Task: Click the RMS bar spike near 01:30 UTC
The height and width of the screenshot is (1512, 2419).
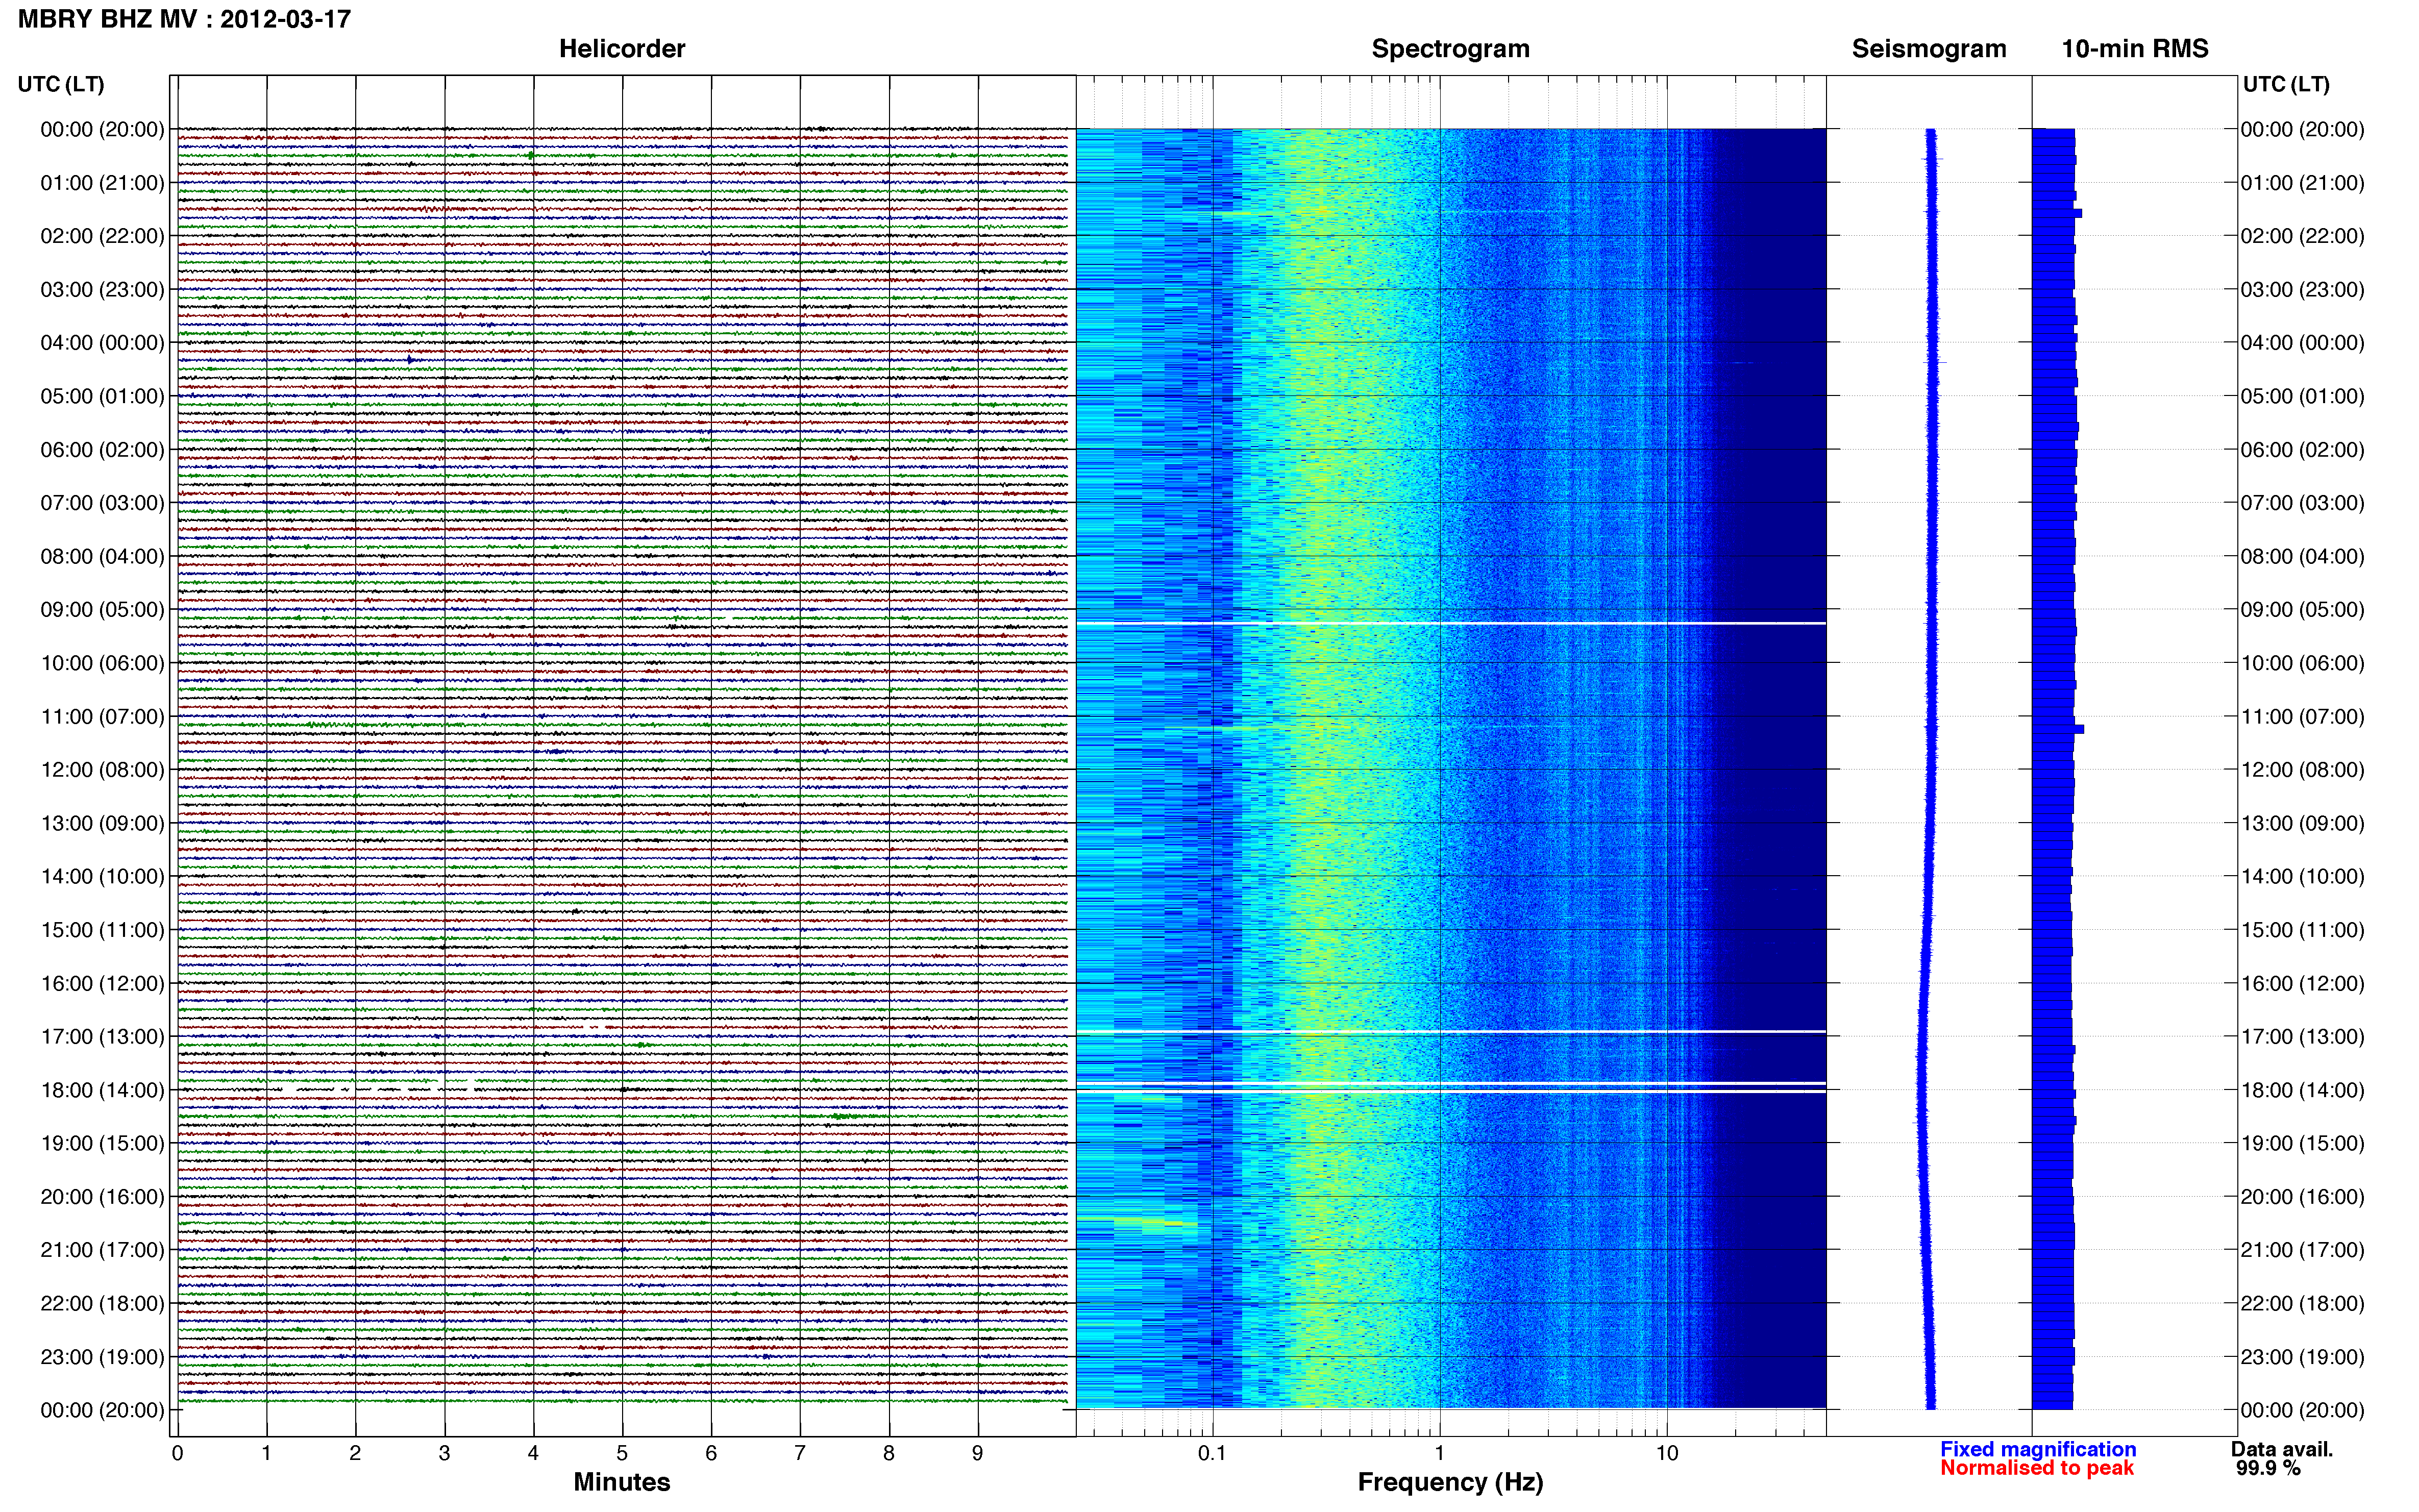Action: 2057,214
